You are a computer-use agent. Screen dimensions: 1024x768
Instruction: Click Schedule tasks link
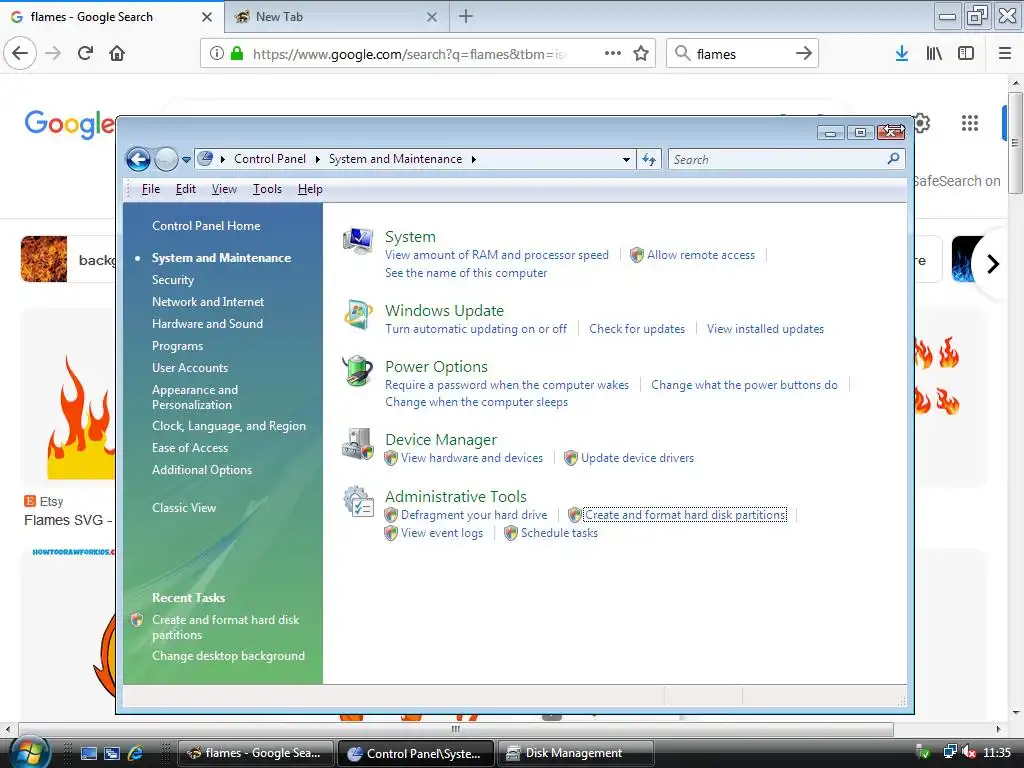[559, 533]
